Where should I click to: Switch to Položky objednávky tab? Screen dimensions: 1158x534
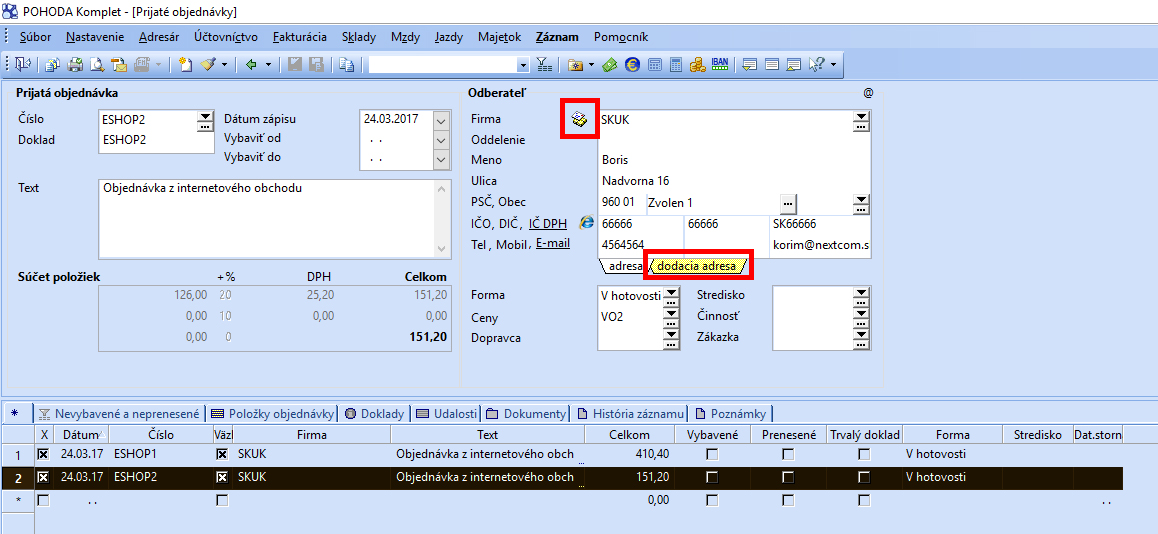click(271, 414)
